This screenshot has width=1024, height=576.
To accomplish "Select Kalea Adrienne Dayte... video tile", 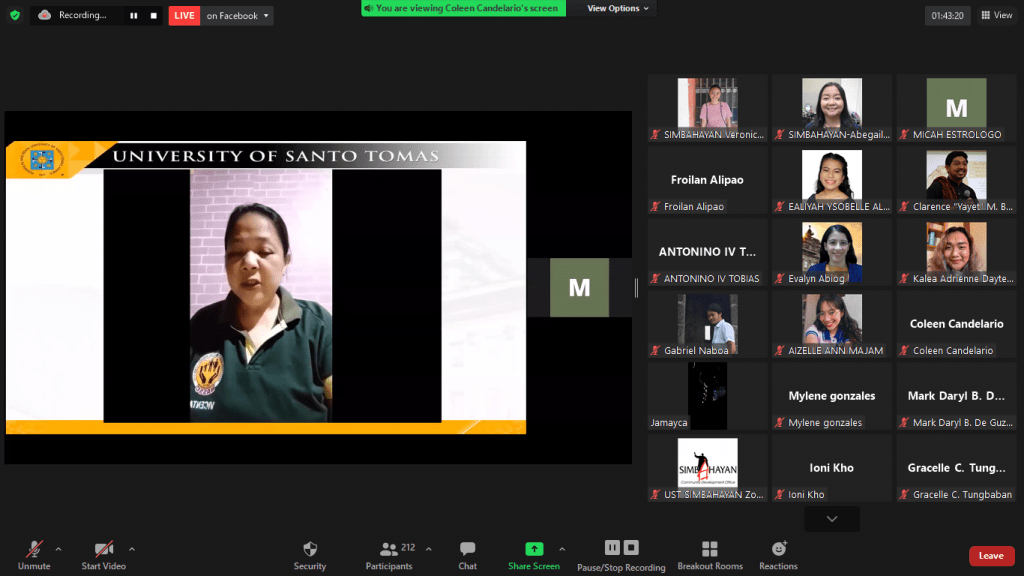I will pyautogui.click(x=956, y=252).
